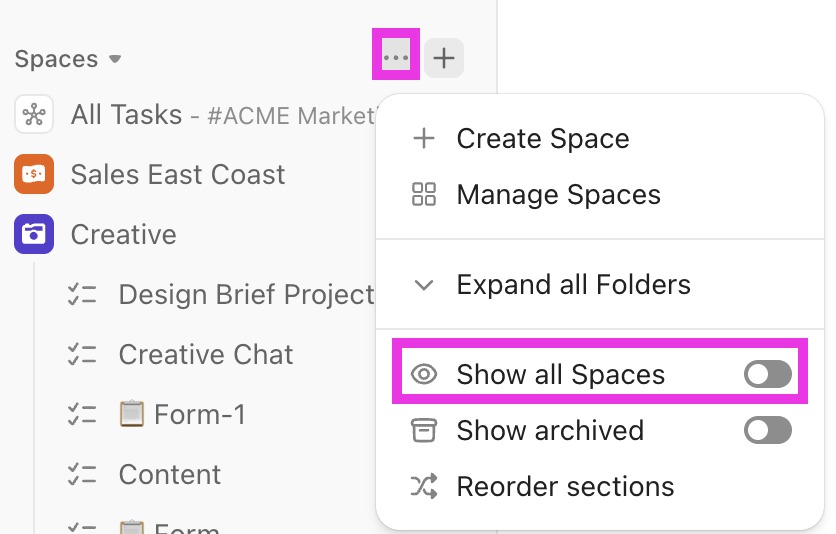Click the plus button beside Spaces
The image size is (836, 534).
coord(444,58)
